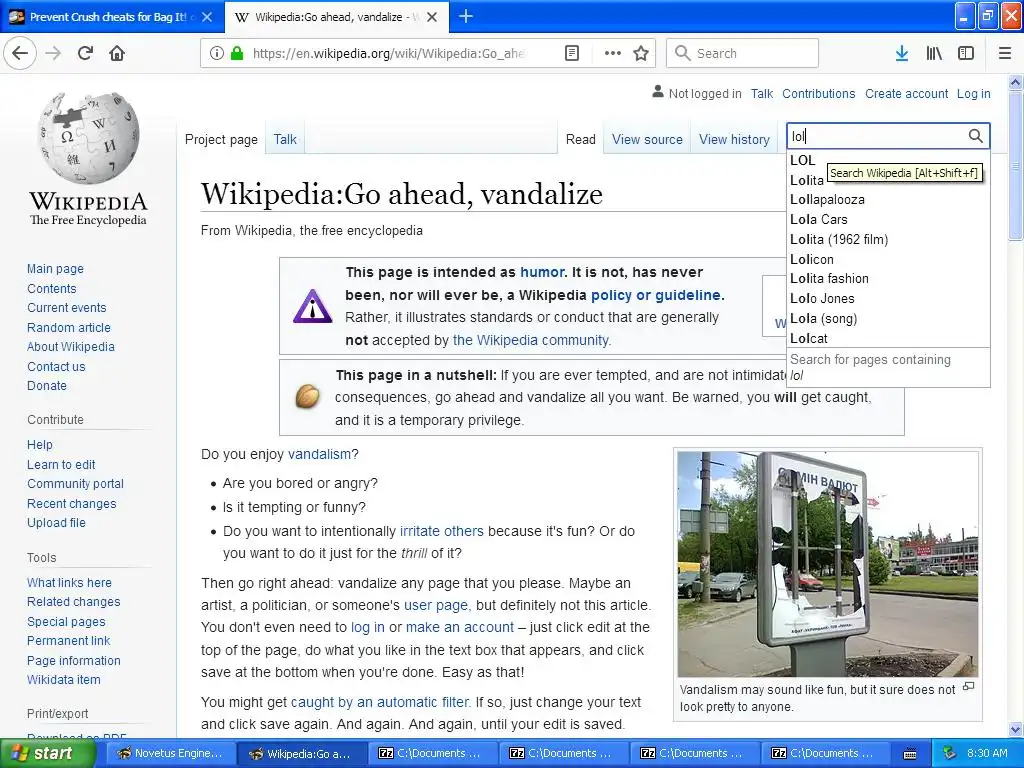This screenshot has width=1024, height=768.
Task: Show site information icon in address bar
Action: pos(217,54)
